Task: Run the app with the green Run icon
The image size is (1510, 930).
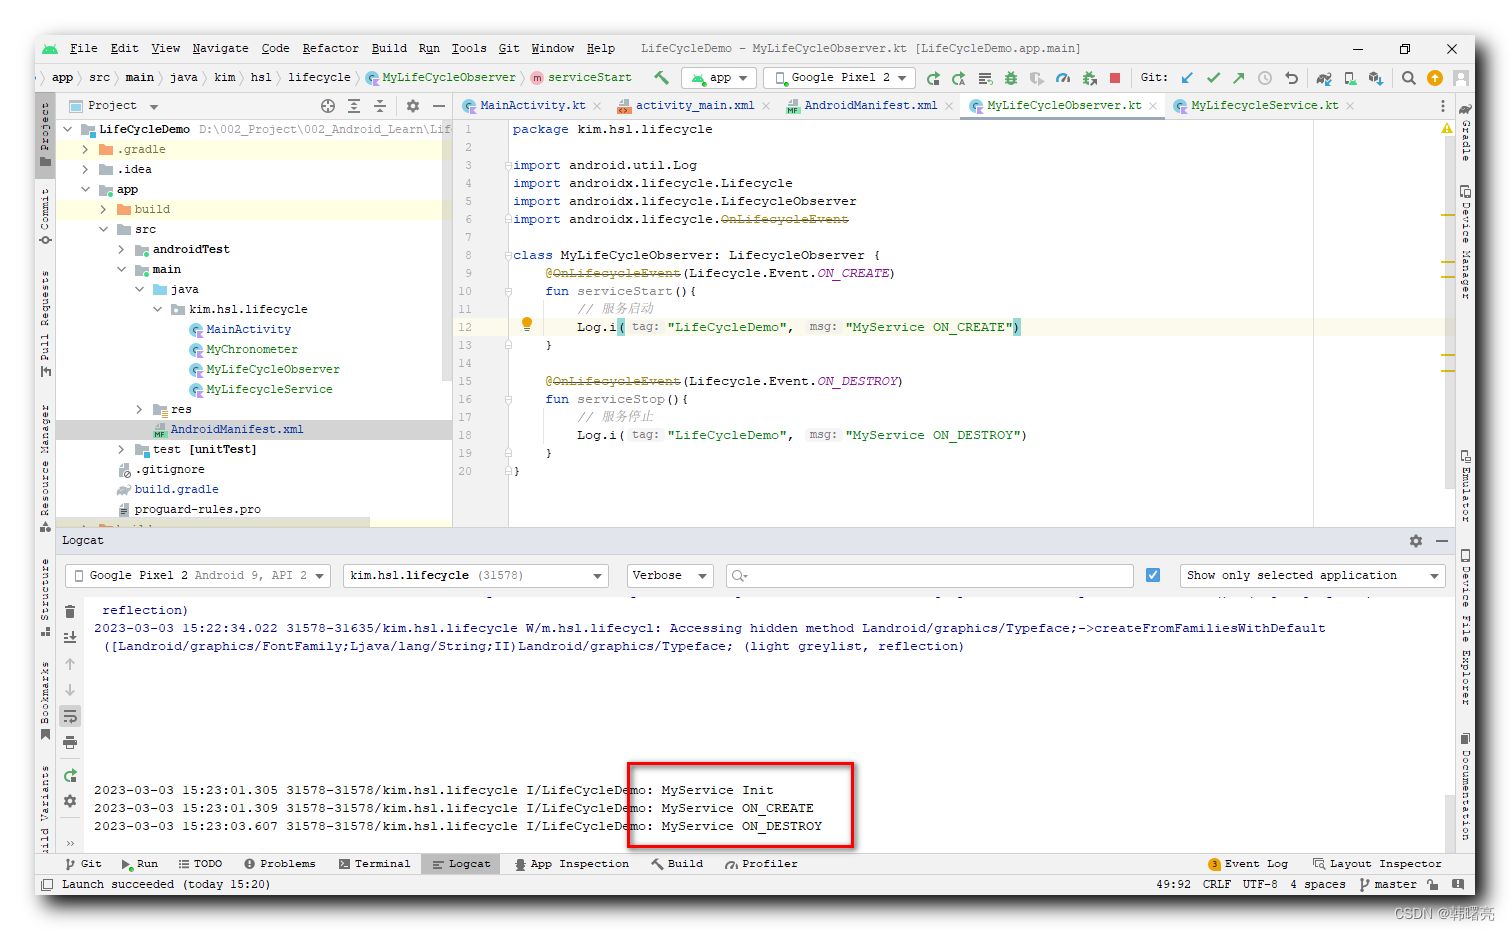Action: (x=933, y=78)
